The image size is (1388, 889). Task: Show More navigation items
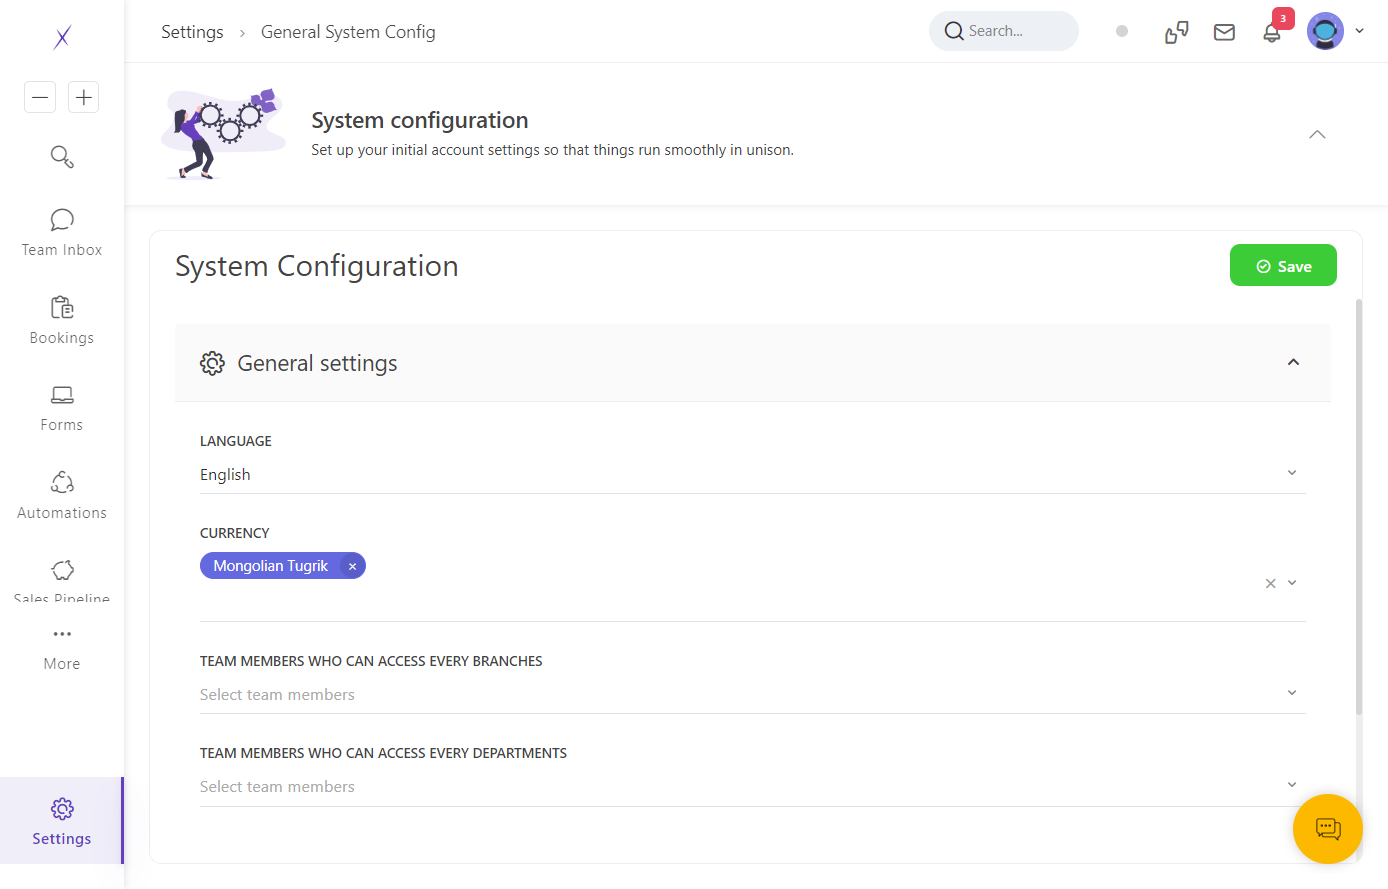point(62,649)
